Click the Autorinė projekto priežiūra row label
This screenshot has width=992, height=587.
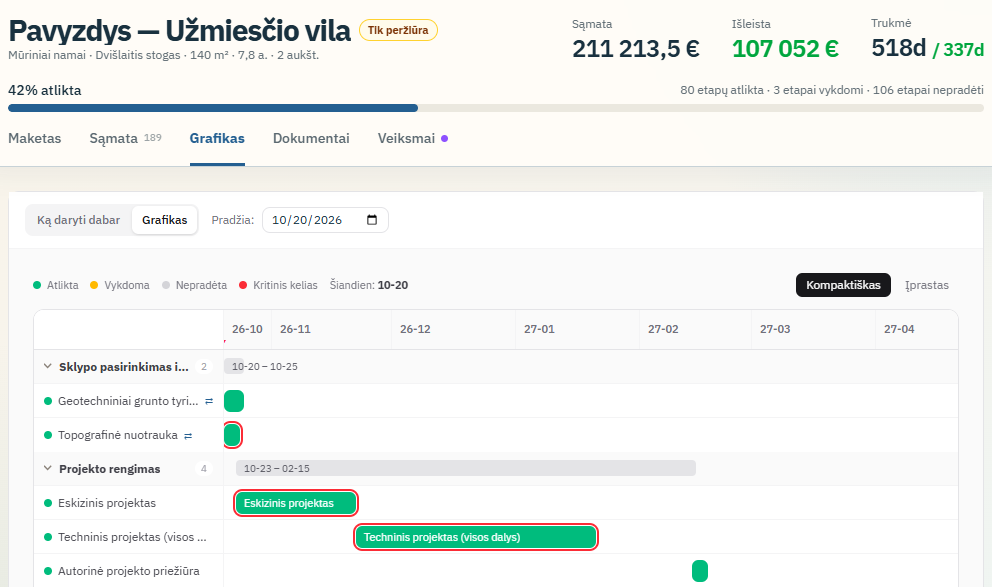pyautogui.click(x=128, y=571)
